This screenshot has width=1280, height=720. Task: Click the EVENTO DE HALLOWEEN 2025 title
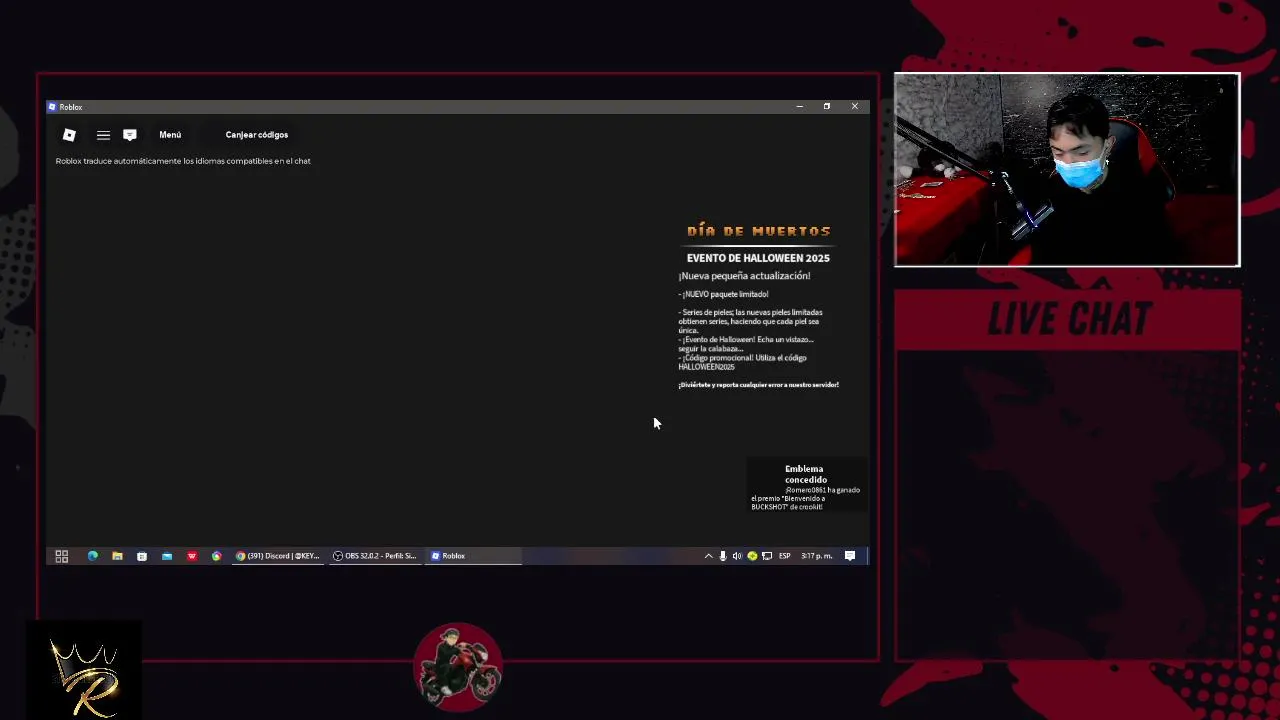click(x=758, y=258)
